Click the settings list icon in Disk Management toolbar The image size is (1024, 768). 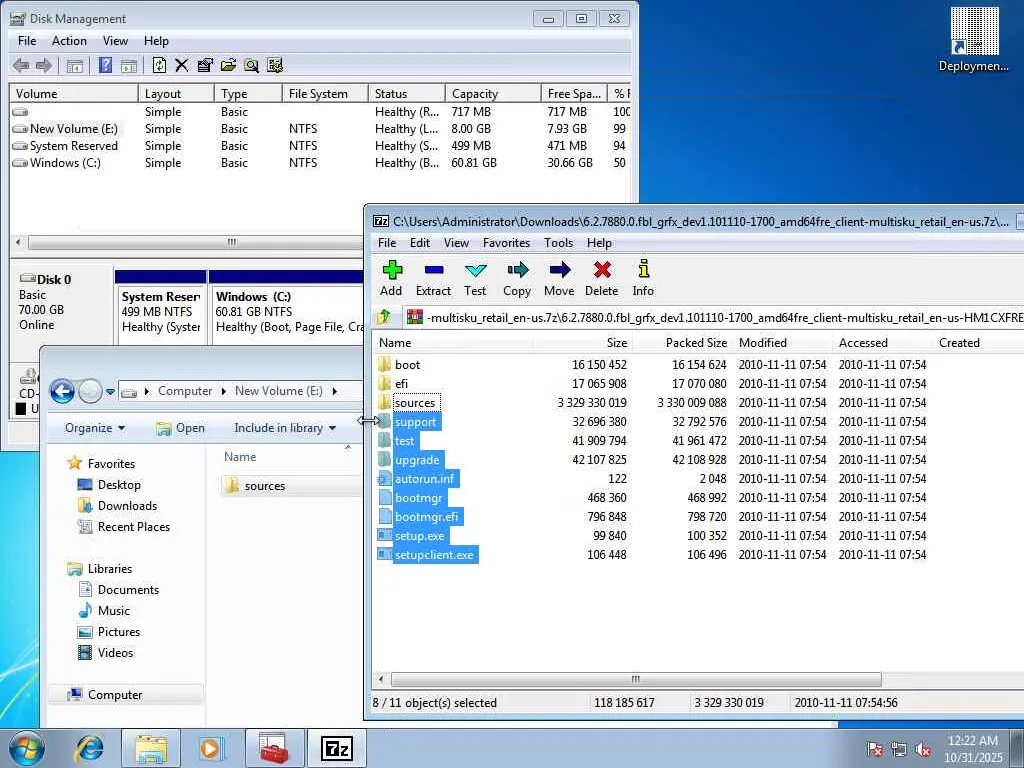pyautogui.click(x=275, y=65)
